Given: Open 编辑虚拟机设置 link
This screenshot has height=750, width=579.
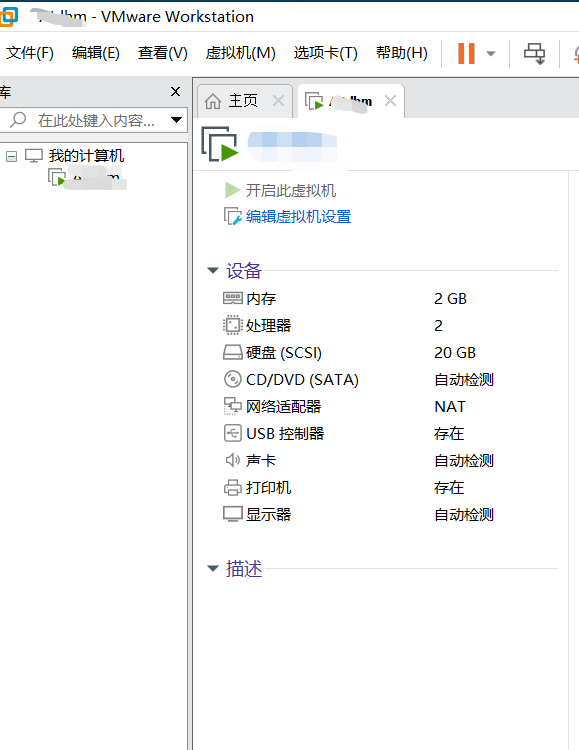Looking at the screenshot, I should click(299, 217).
